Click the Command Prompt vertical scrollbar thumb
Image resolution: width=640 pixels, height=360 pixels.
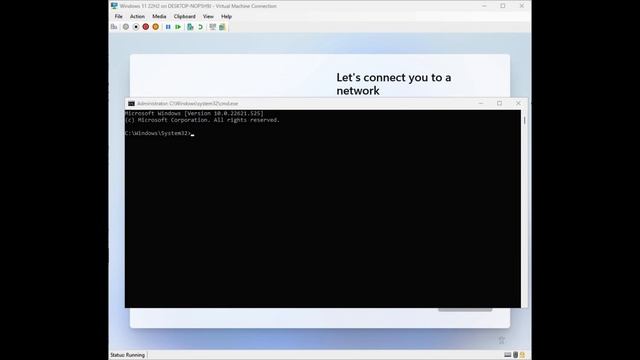(524, 120)
